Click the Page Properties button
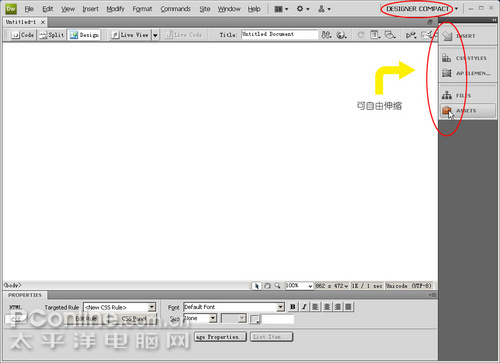The width and height of the screenshot is (500, 363). (221, 337)
